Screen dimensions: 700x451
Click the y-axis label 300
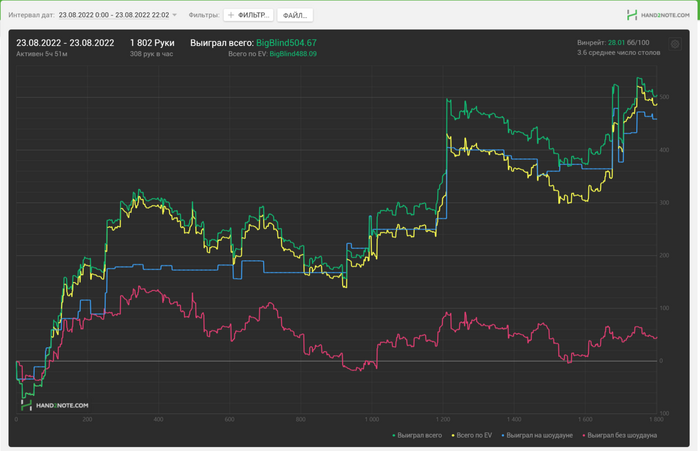tap(664, 203)
